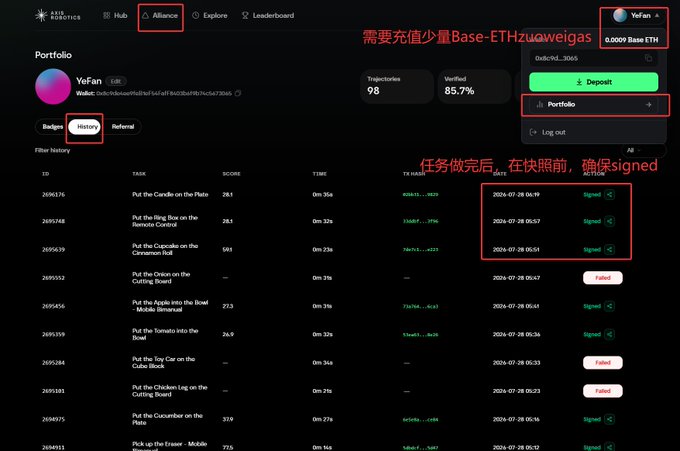
Task: Select the task Put the Onion on the Cutting Board
Action: pos(161,278)
